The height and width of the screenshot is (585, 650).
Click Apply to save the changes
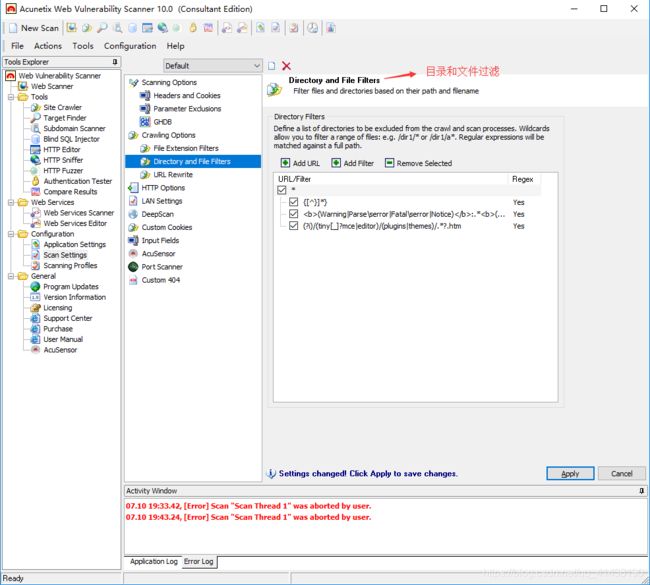(x=570, y=473)
